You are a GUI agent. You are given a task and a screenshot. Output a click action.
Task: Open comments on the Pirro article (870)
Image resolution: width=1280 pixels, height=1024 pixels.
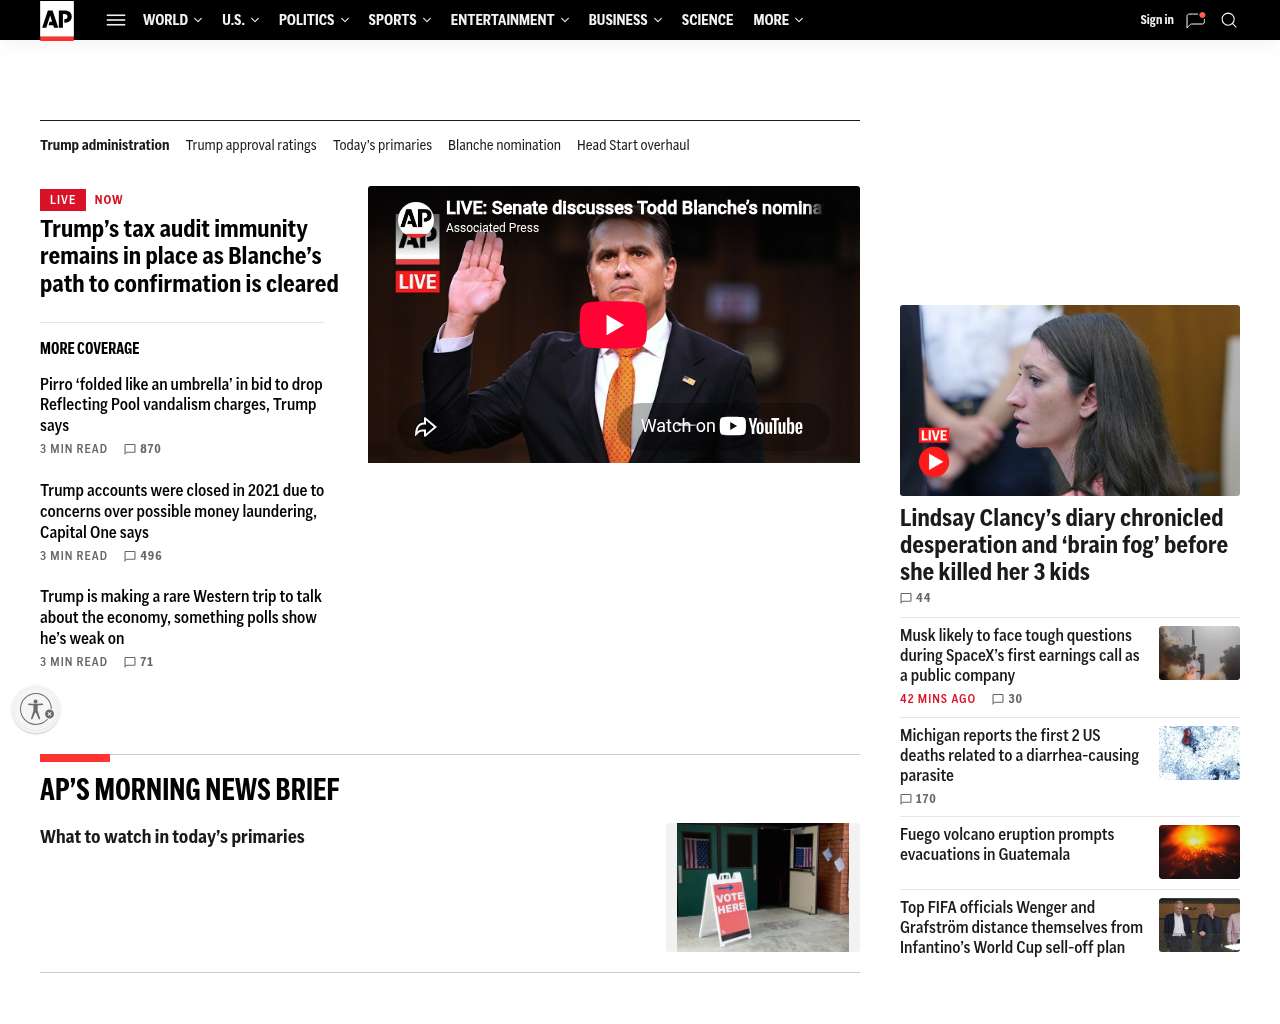click(x=142, y=449)
